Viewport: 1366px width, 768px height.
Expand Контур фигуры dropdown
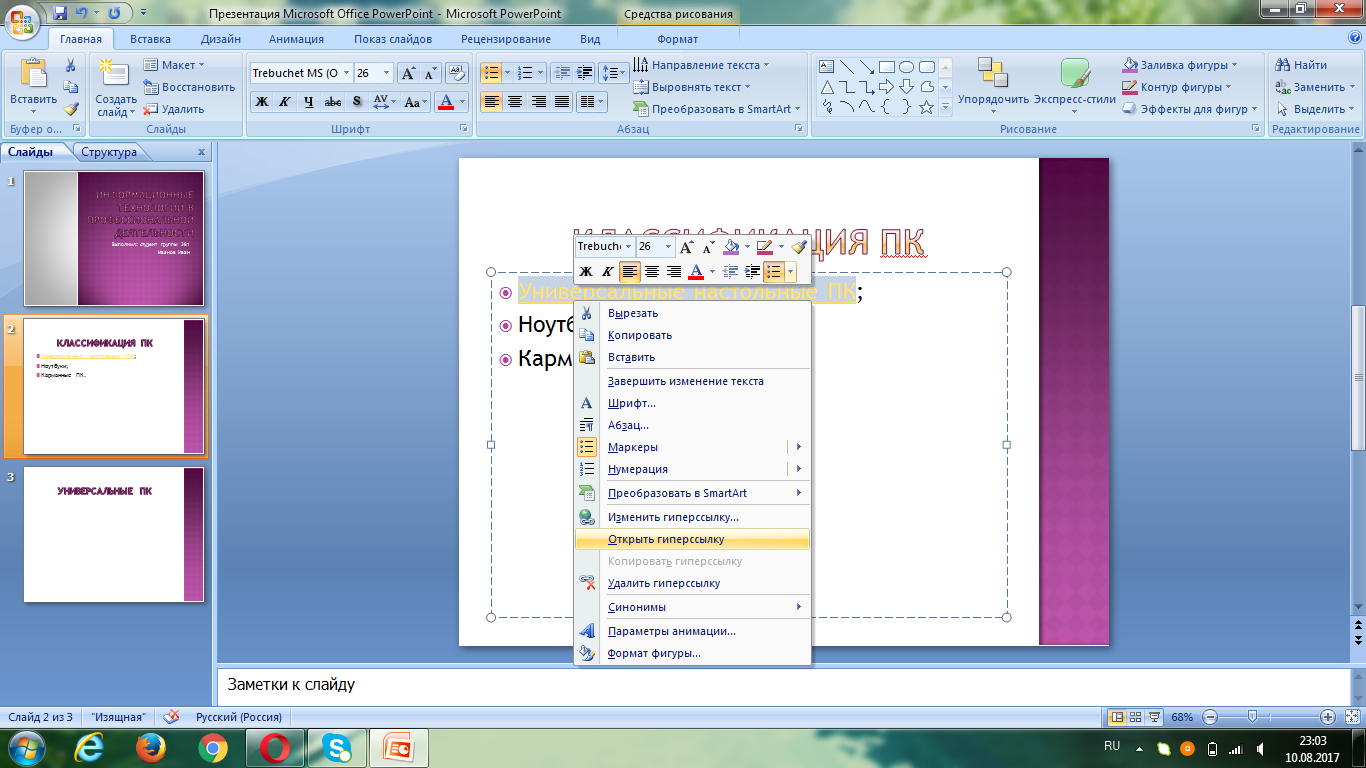(1176, 87)
